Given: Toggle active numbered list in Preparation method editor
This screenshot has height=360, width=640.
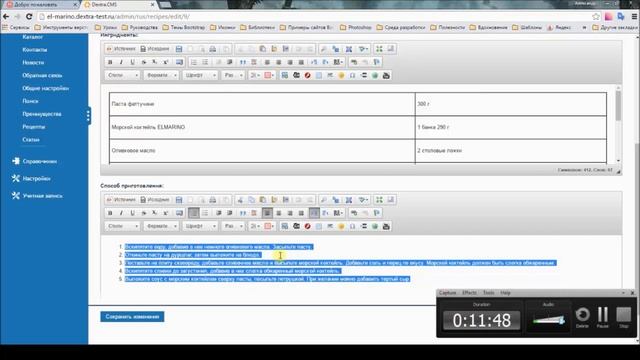Looking at the screenshot, I should click(x=194, y=213).
